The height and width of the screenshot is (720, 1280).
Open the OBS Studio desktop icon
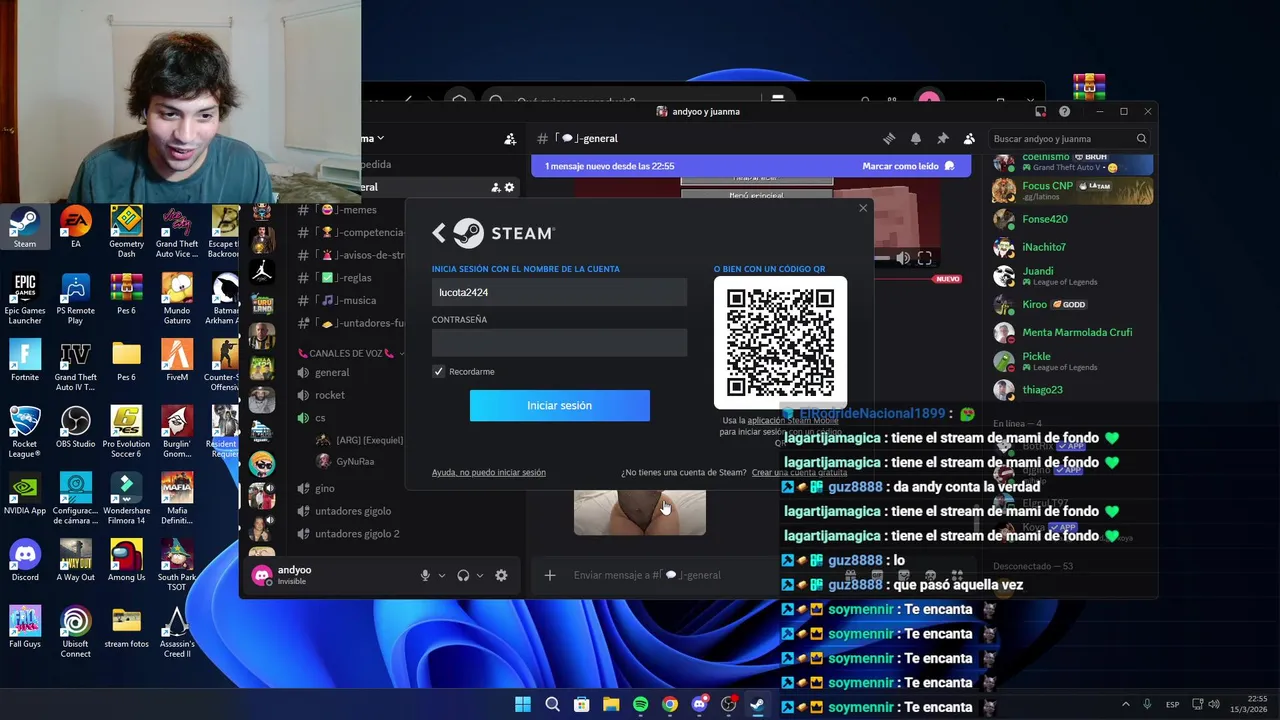(75, 428)
